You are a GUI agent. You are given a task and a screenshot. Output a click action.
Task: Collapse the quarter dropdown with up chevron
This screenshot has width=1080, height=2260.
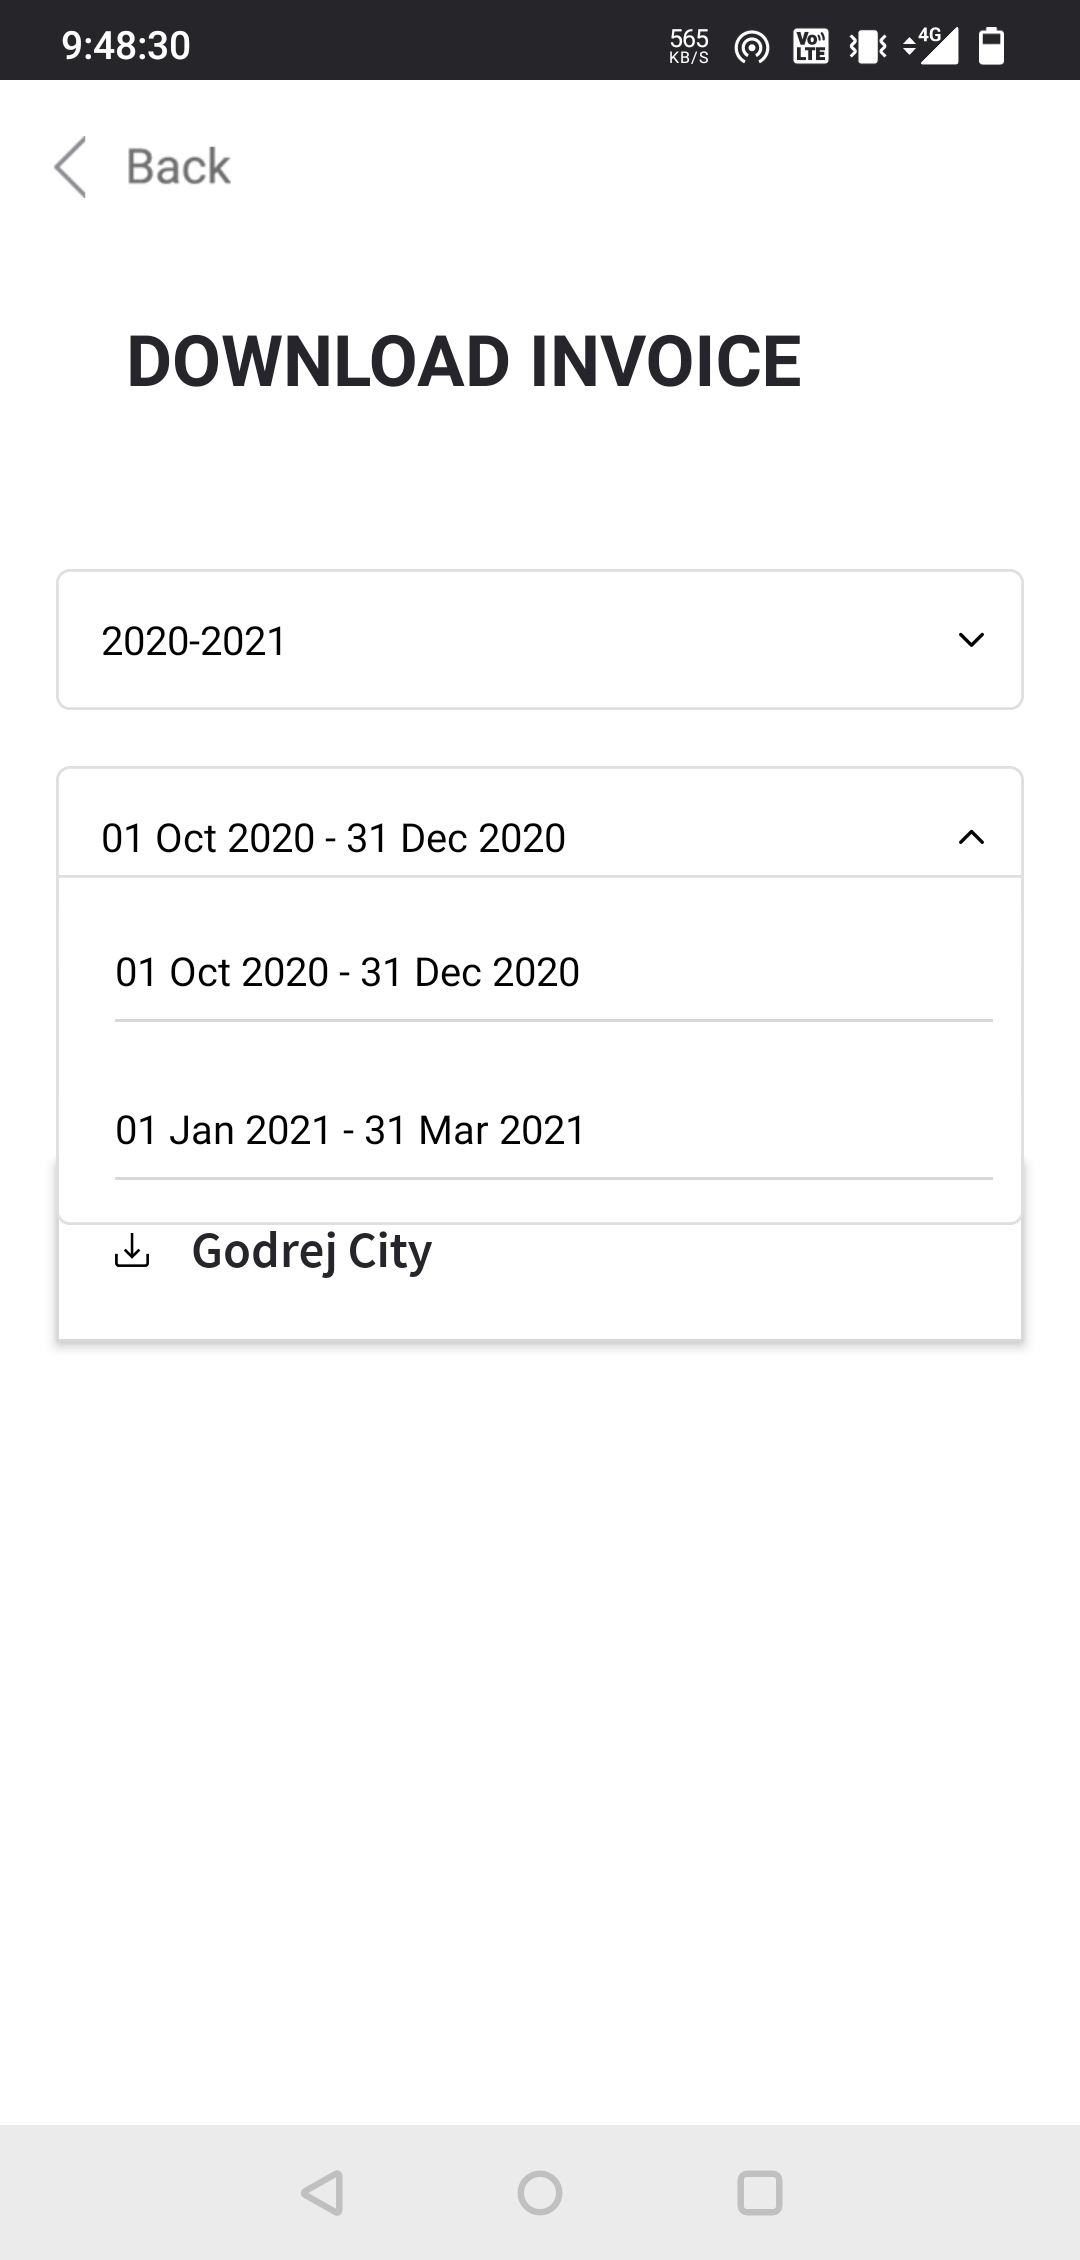coord(971,837)
